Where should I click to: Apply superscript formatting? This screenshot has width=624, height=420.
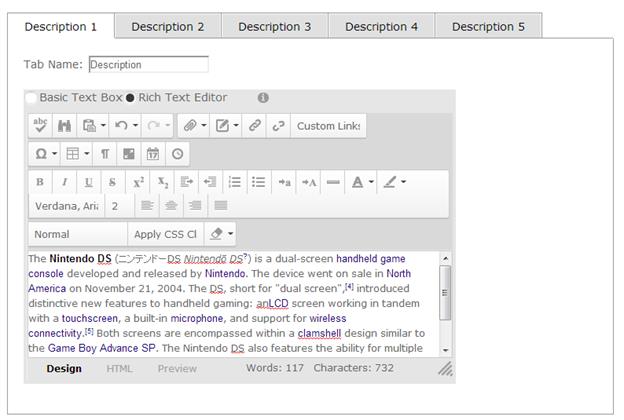[138, 182]
